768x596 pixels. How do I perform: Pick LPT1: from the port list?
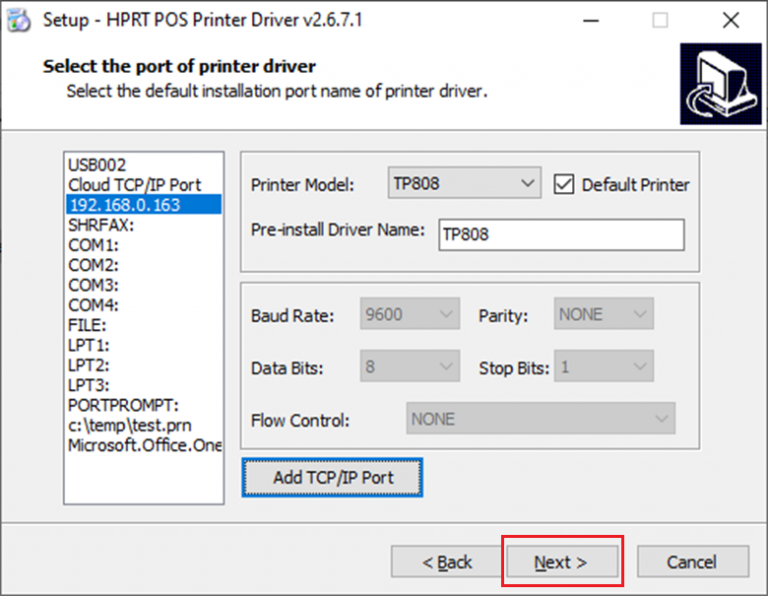click(x=89, y=345)
